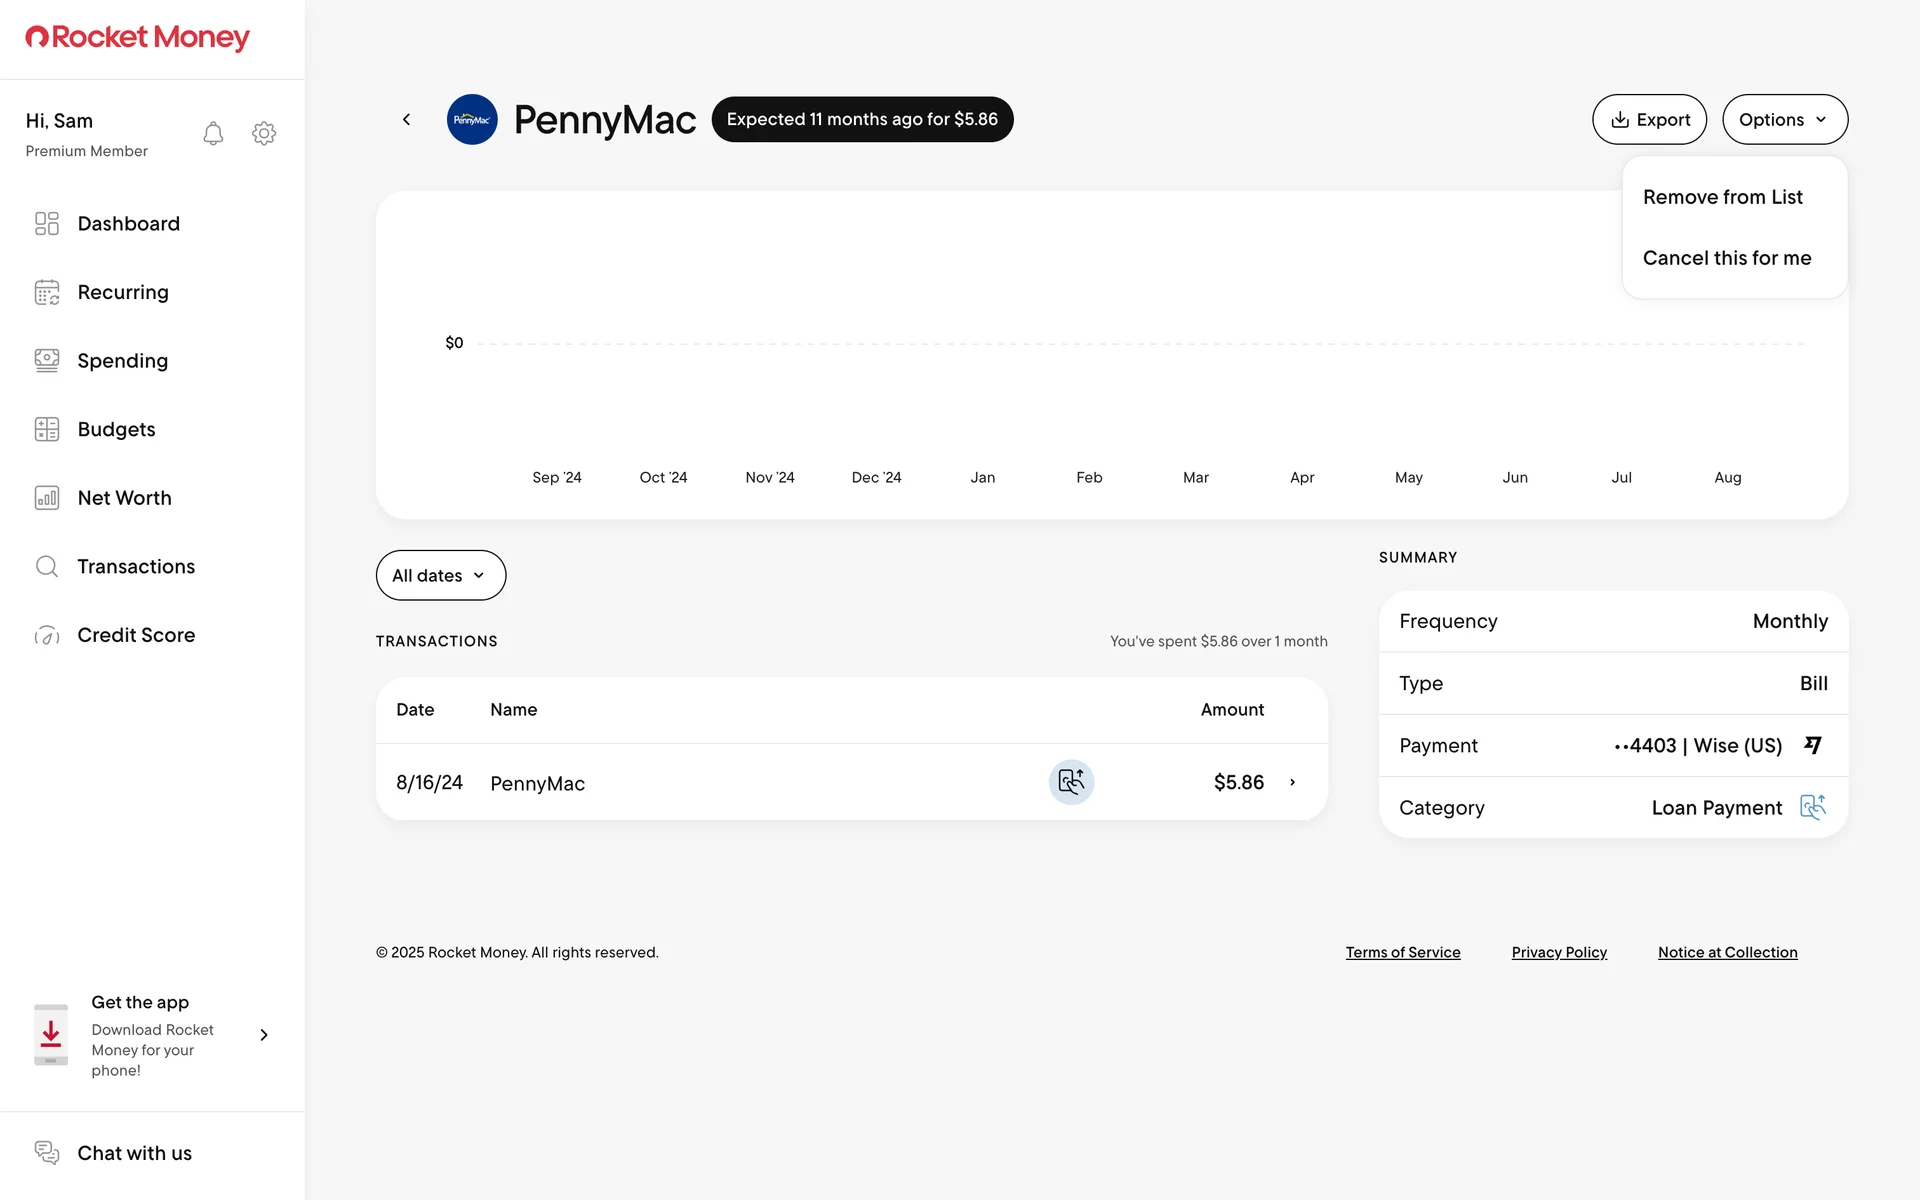Open account settings gear icon
Image resolution: width=1920 pixels, height=1200 pixels.
(x=264, y=133)
